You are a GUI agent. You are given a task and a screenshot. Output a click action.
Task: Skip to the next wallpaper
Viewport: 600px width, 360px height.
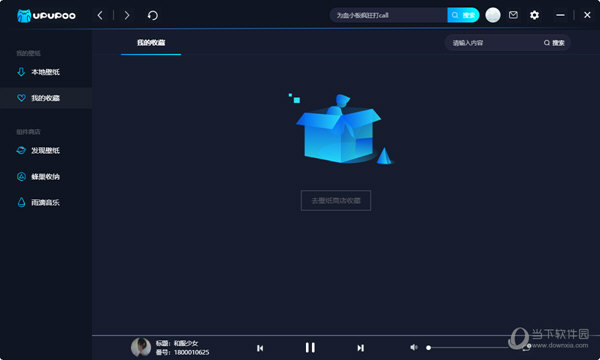coord(360,348)
